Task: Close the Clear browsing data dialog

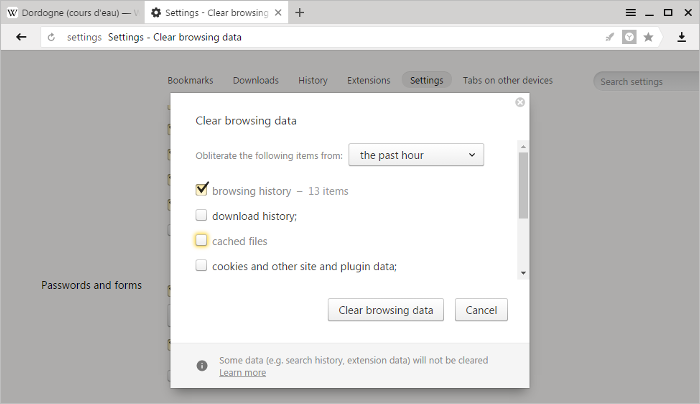Action: (x=520, y=102)
